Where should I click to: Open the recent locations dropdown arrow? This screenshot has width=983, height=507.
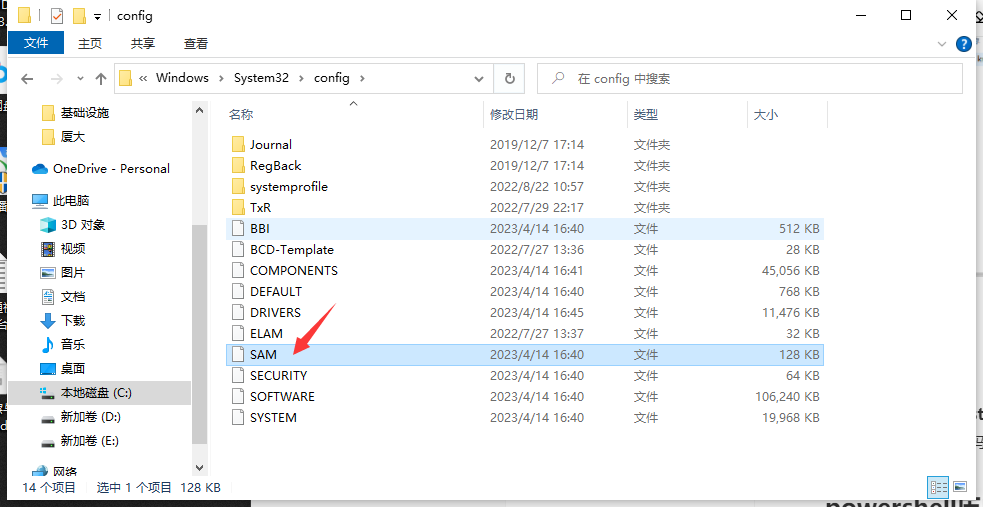click(x=80, y=79)
